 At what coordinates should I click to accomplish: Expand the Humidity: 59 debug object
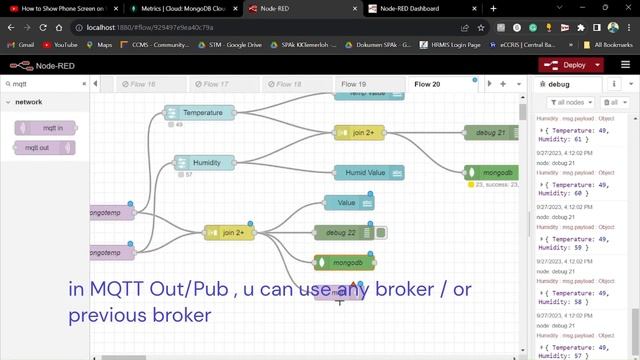(x=542, y=239)
